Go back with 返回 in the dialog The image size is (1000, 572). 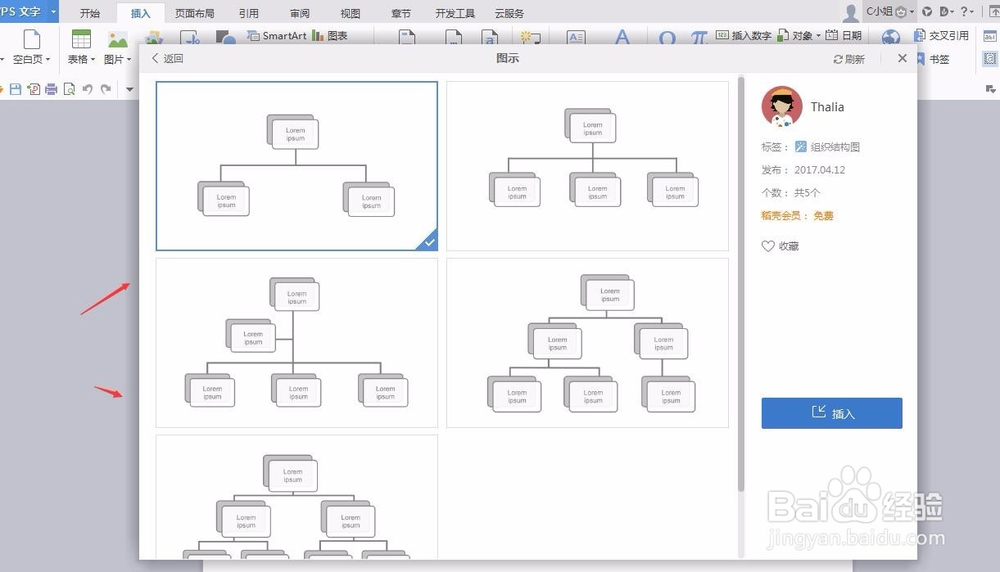pos(167,59)
